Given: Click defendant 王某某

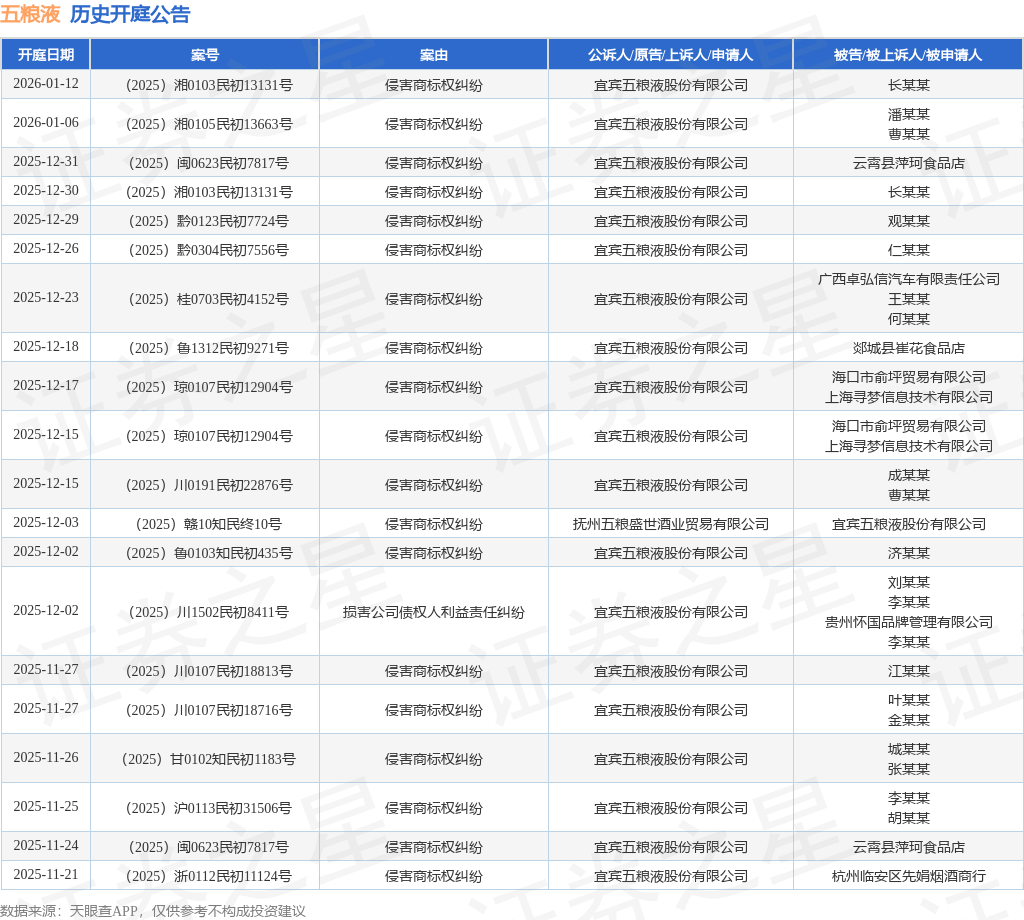Looking at the screenshot, I should [x=908, y=299].
